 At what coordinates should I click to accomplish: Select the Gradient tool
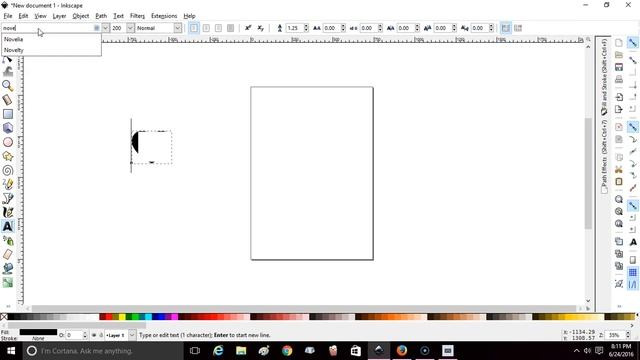[x=7, y=282]
